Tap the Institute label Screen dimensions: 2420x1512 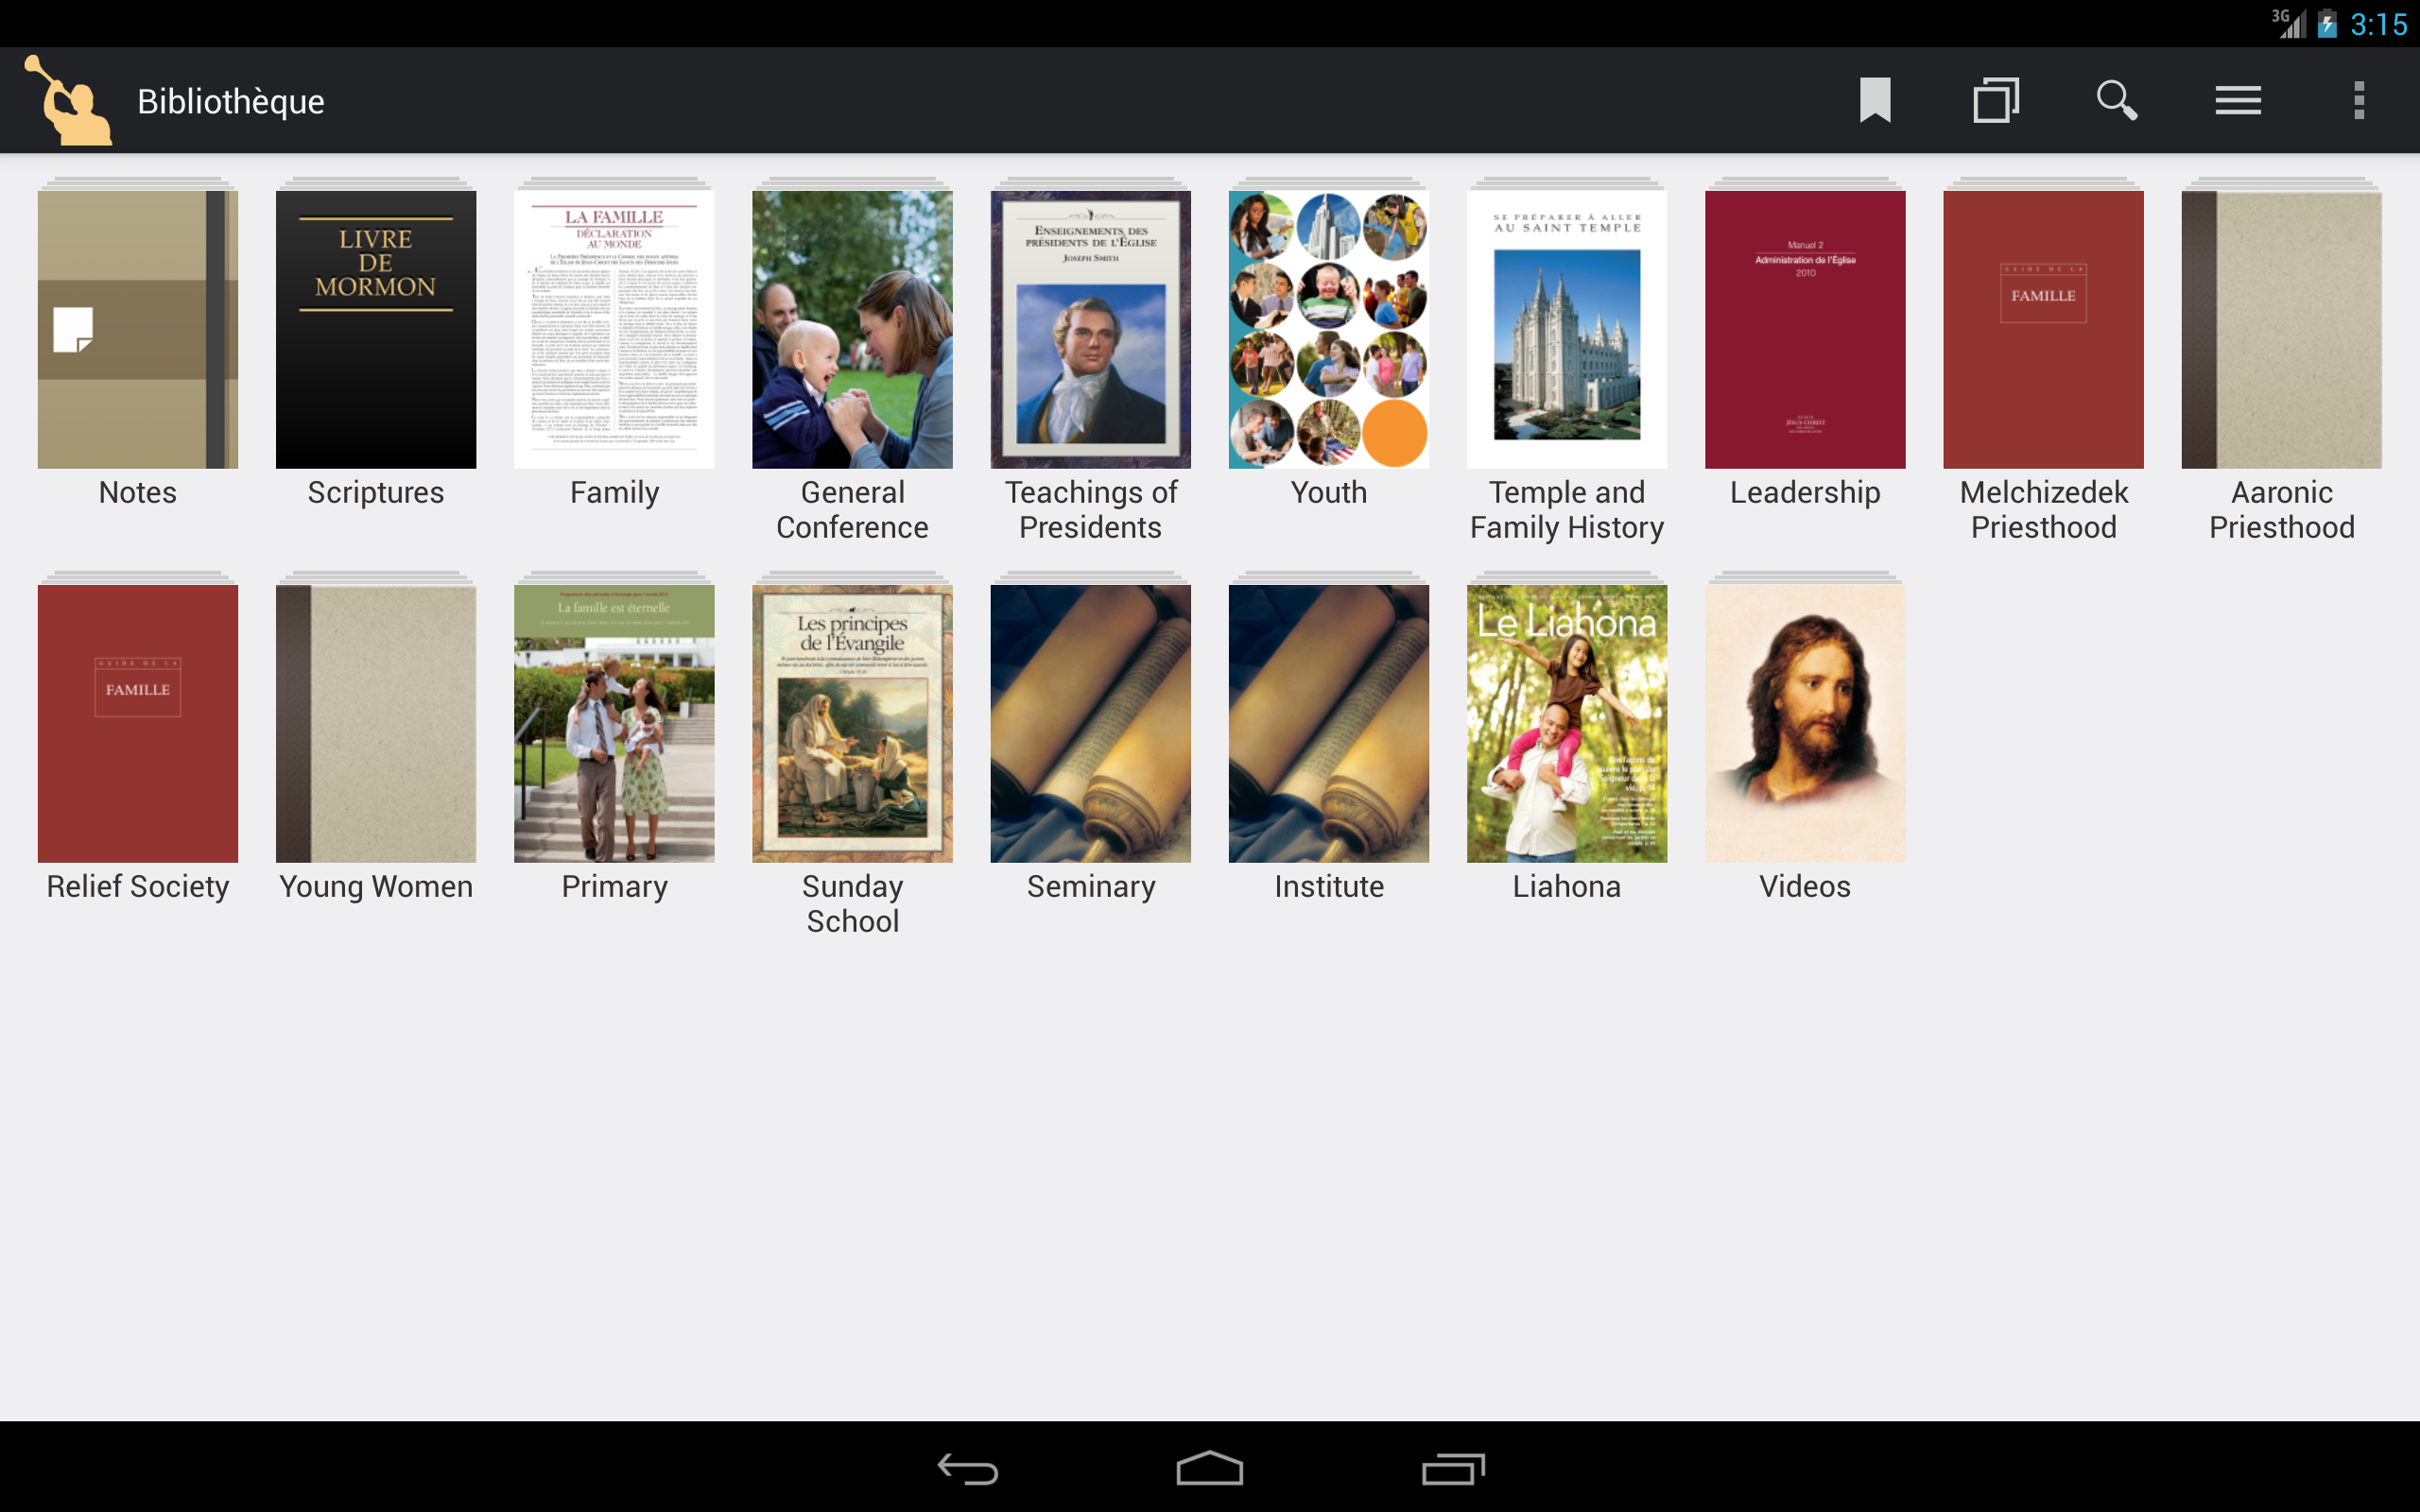tap(1328, 886)
